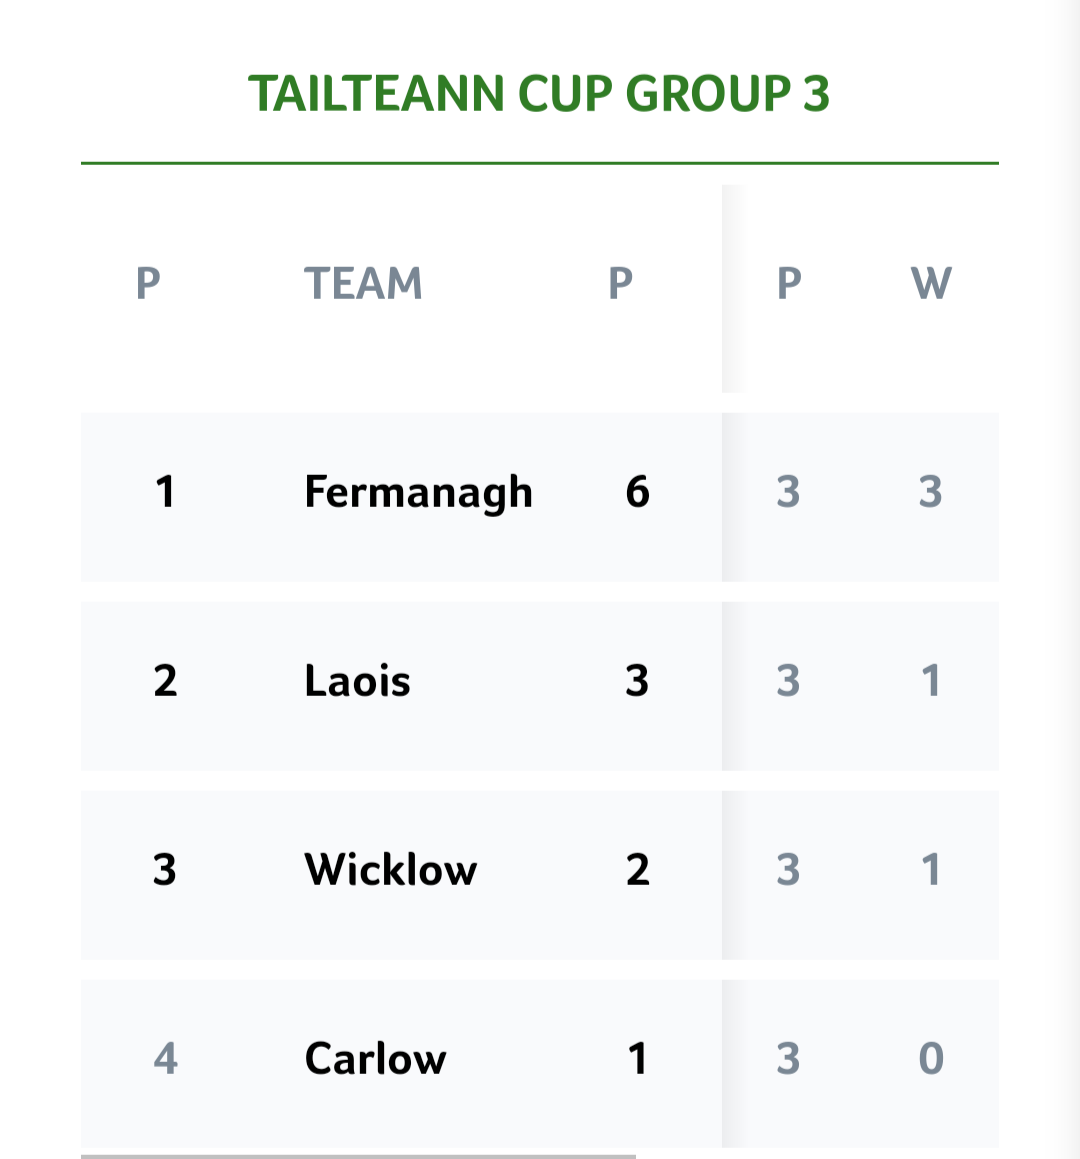The image size is (1080, 1159).
Task: Click Wicklow's points value of 2
Action: click(637, 869)
